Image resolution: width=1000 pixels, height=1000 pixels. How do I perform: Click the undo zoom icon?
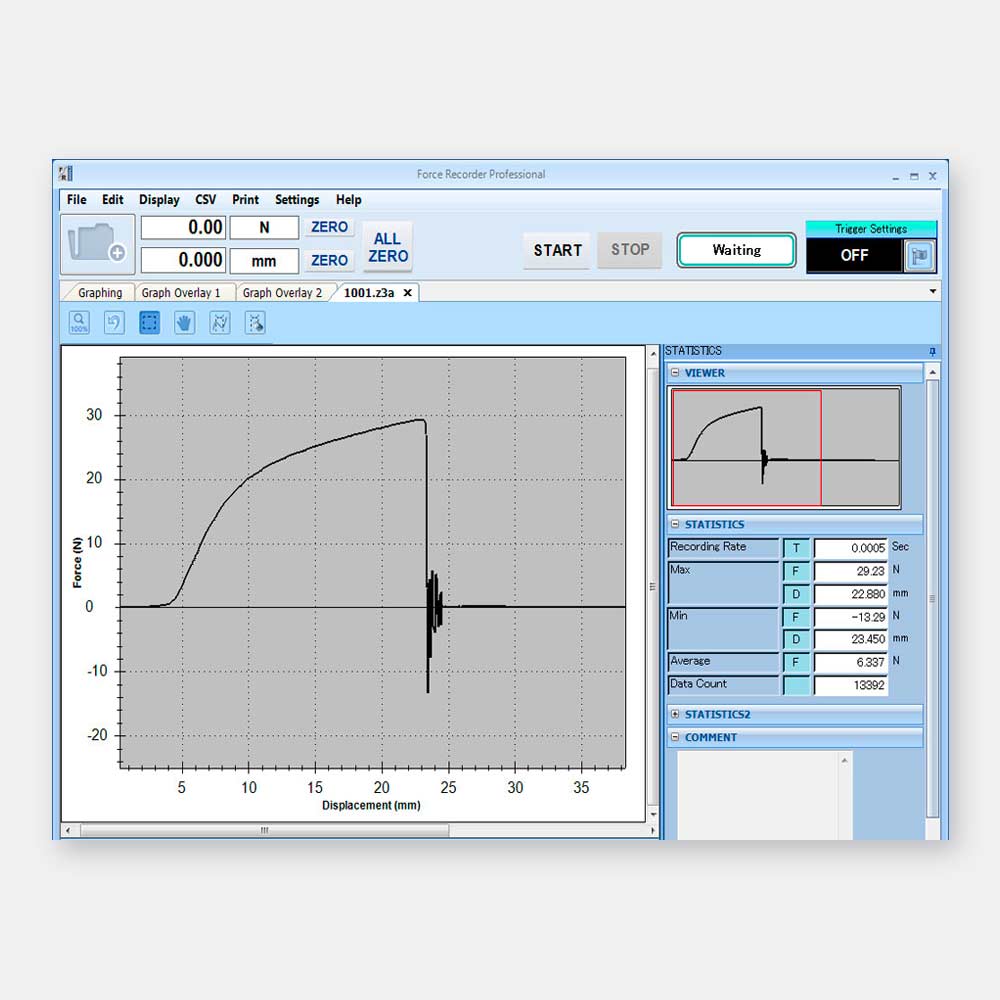114,323
